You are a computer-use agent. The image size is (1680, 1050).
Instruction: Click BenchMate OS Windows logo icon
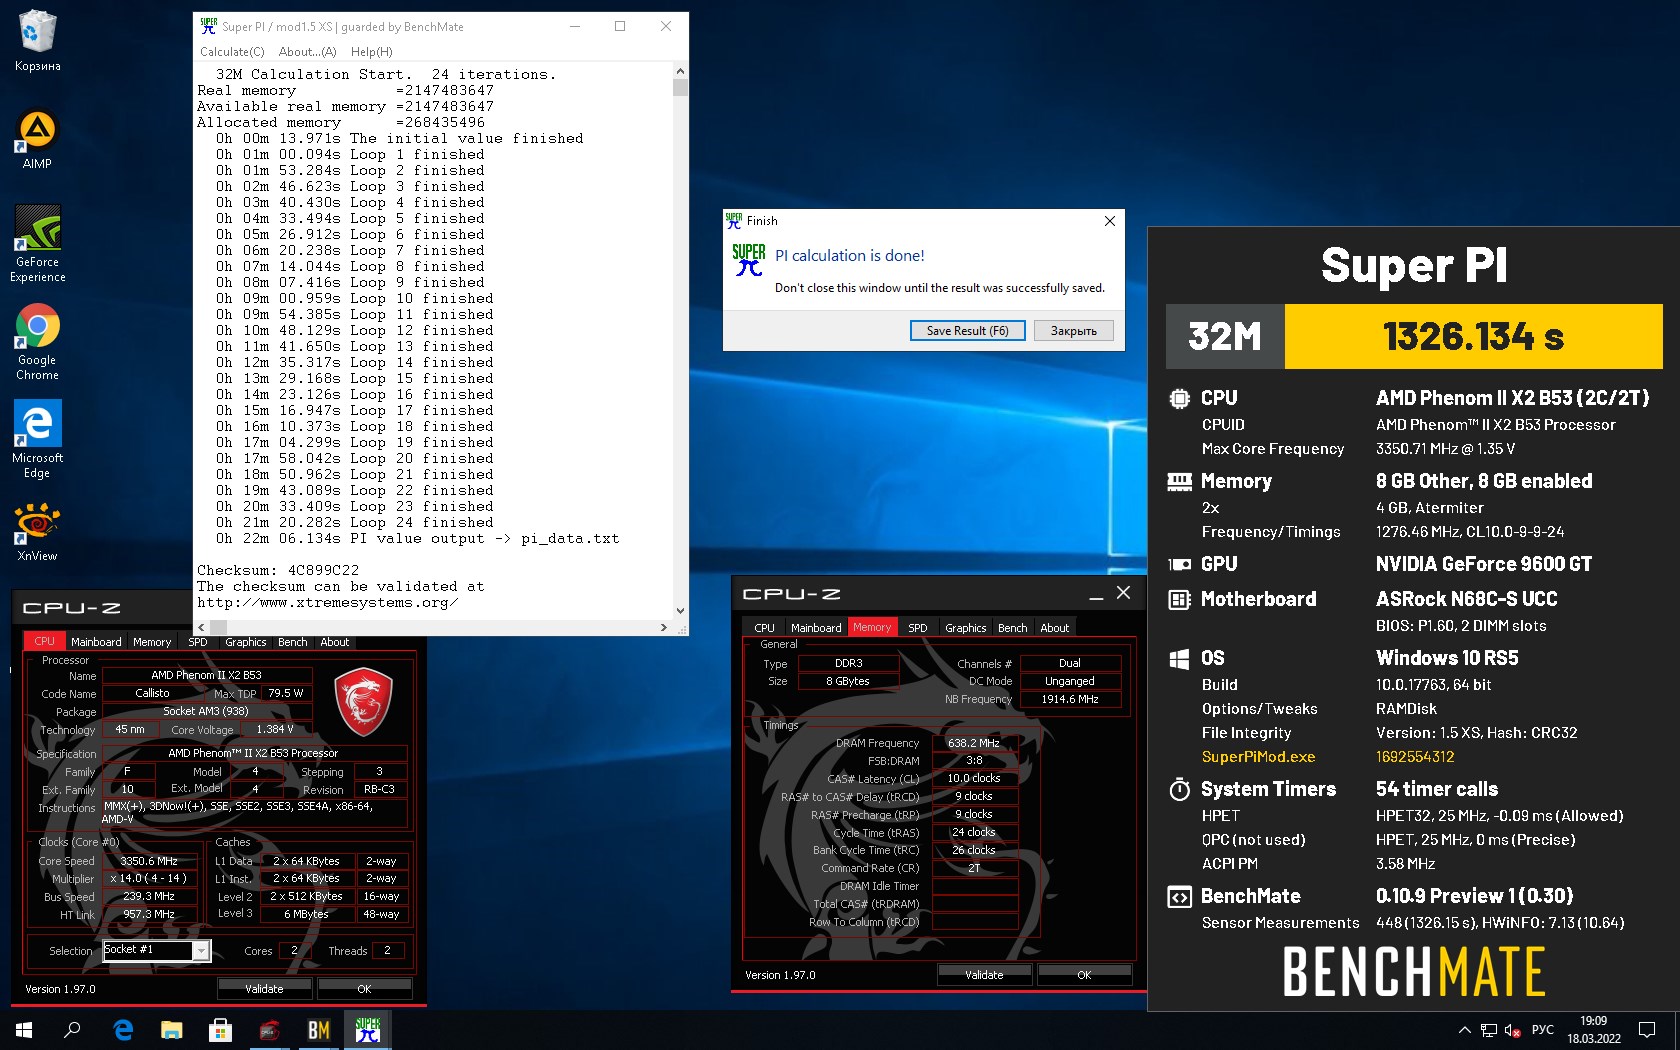click(x=1179, y=658)
